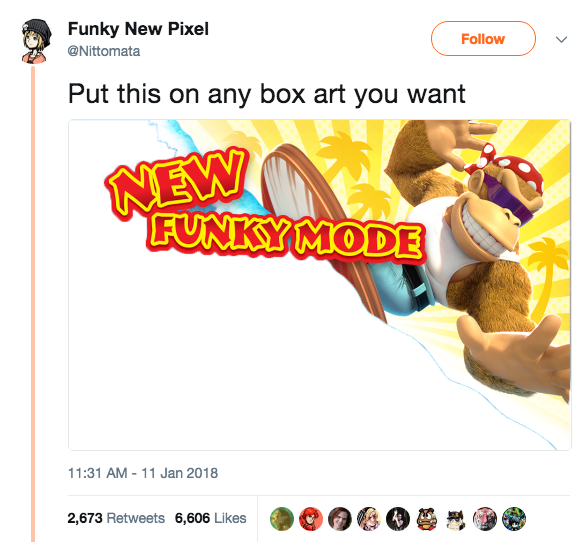Open the brunette woman photo liker avatar
This screenshot has height=542, width=580.
coord(340,519)
